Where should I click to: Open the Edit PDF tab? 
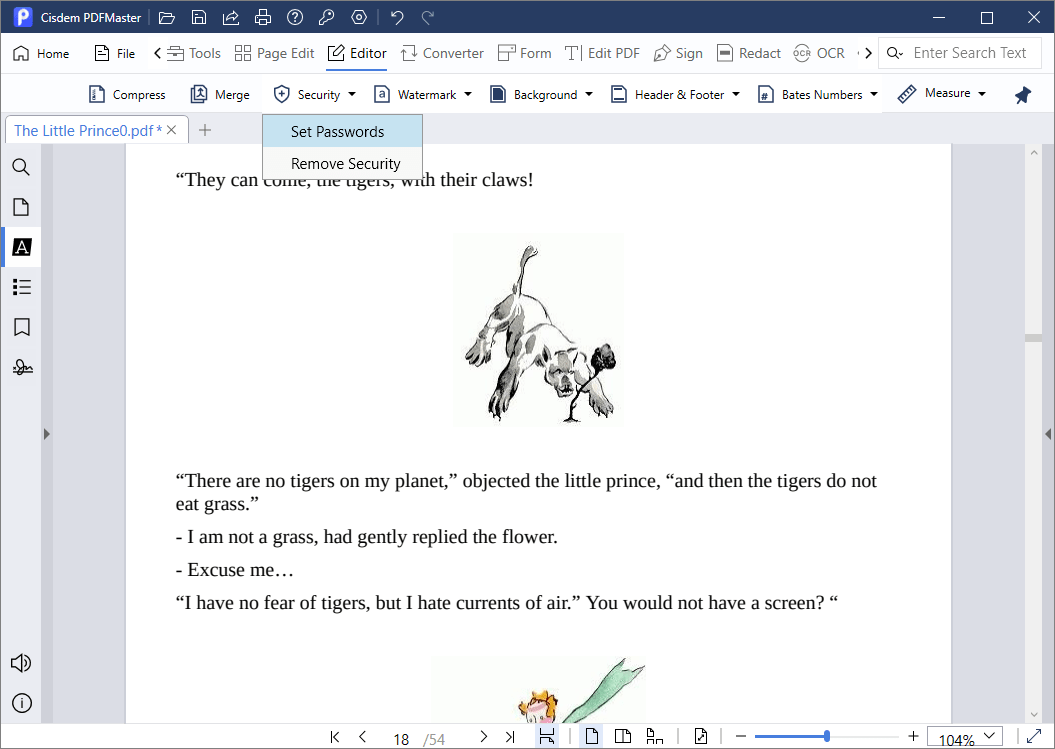(602, 53)
